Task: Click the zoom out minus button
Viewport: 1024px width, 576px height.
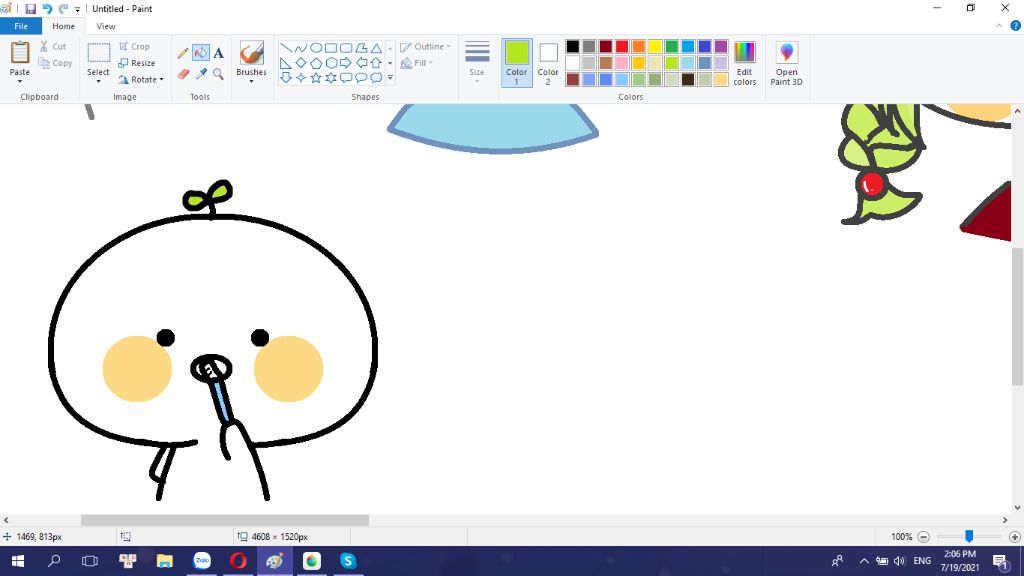Action: click(923, 537)
